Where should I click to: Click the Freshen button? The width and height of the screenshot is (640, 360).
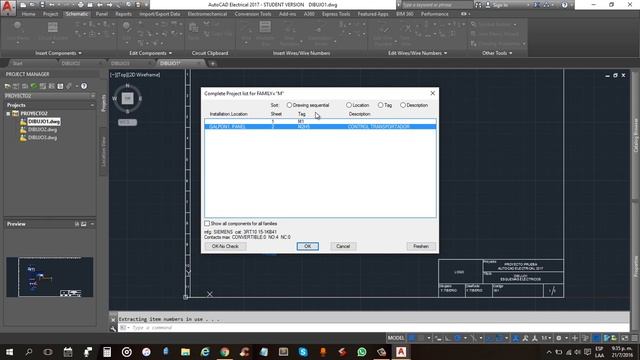pyautogui.click(x=421, y=246)
